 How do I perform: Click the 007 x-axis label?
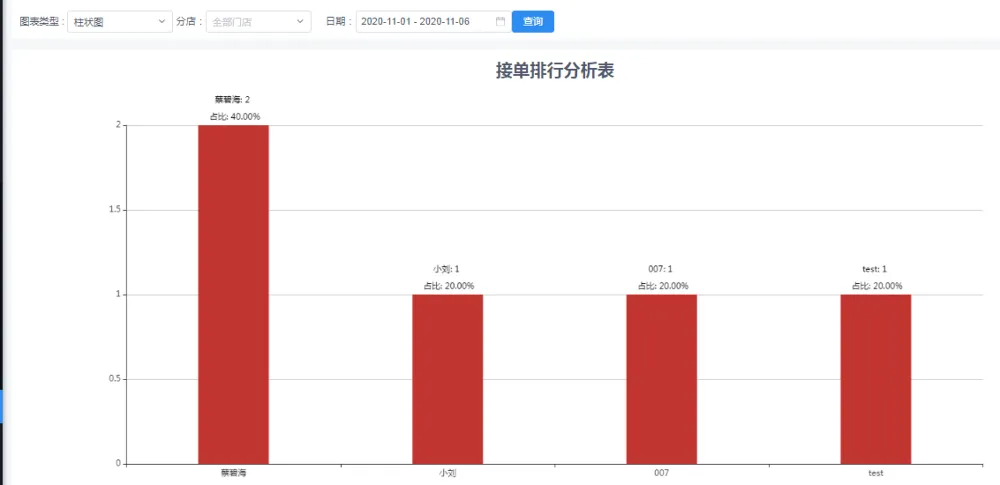[x=661, y=473]
